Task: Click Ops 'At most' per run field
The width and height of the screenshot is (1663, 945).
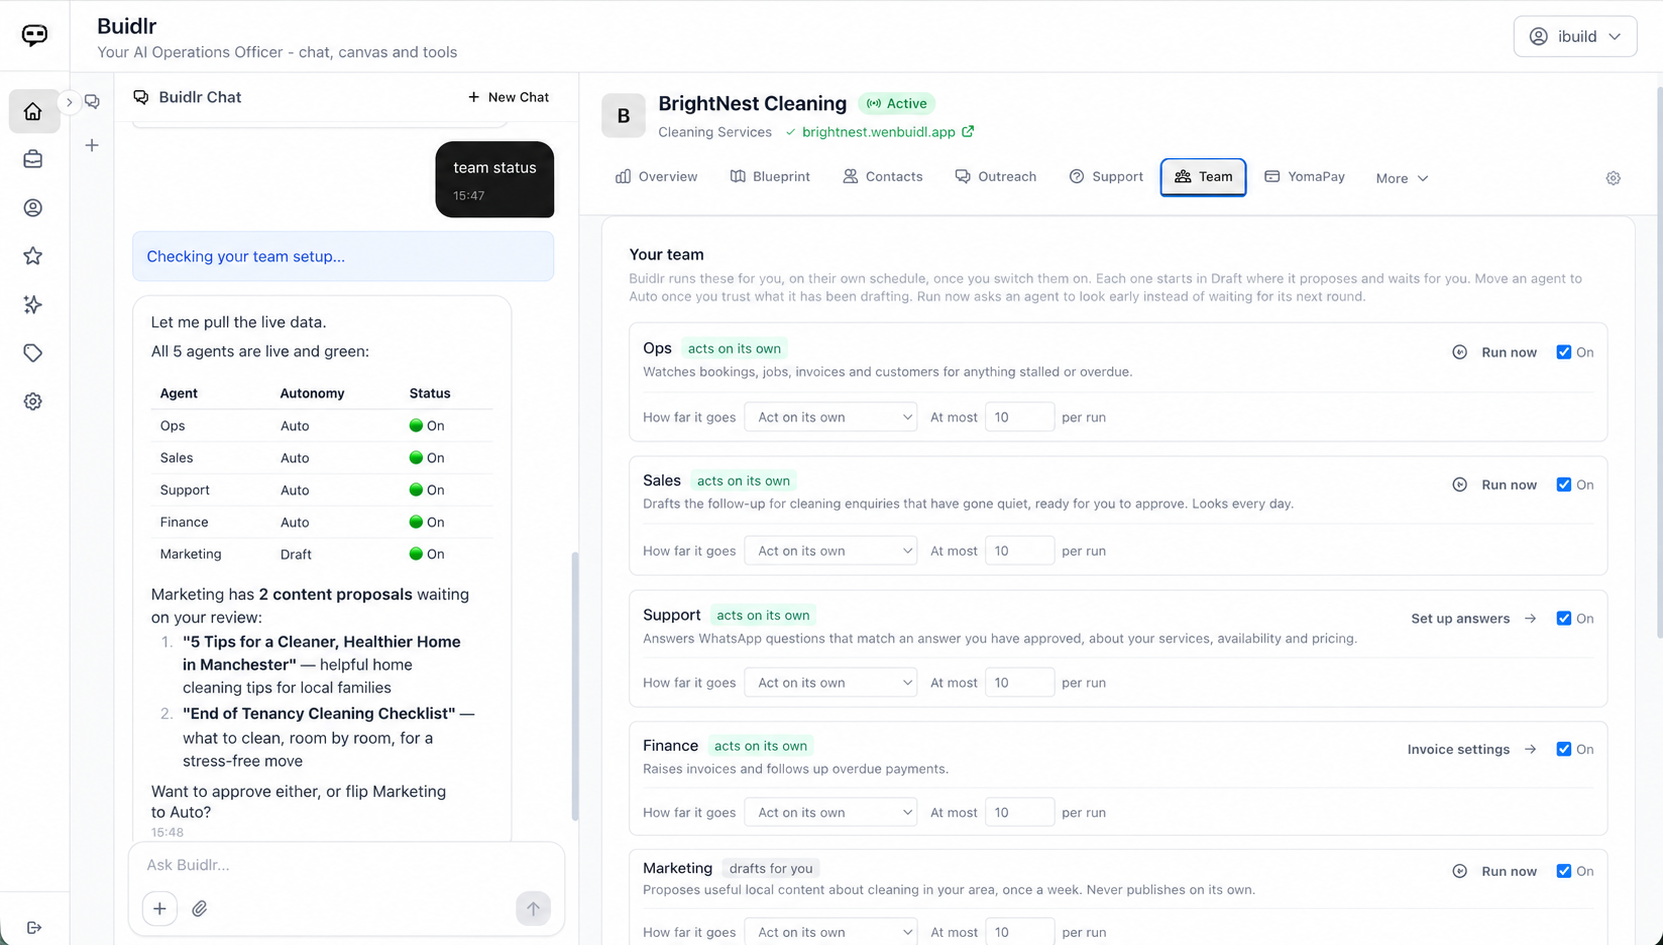Action: coord(1019,417)
